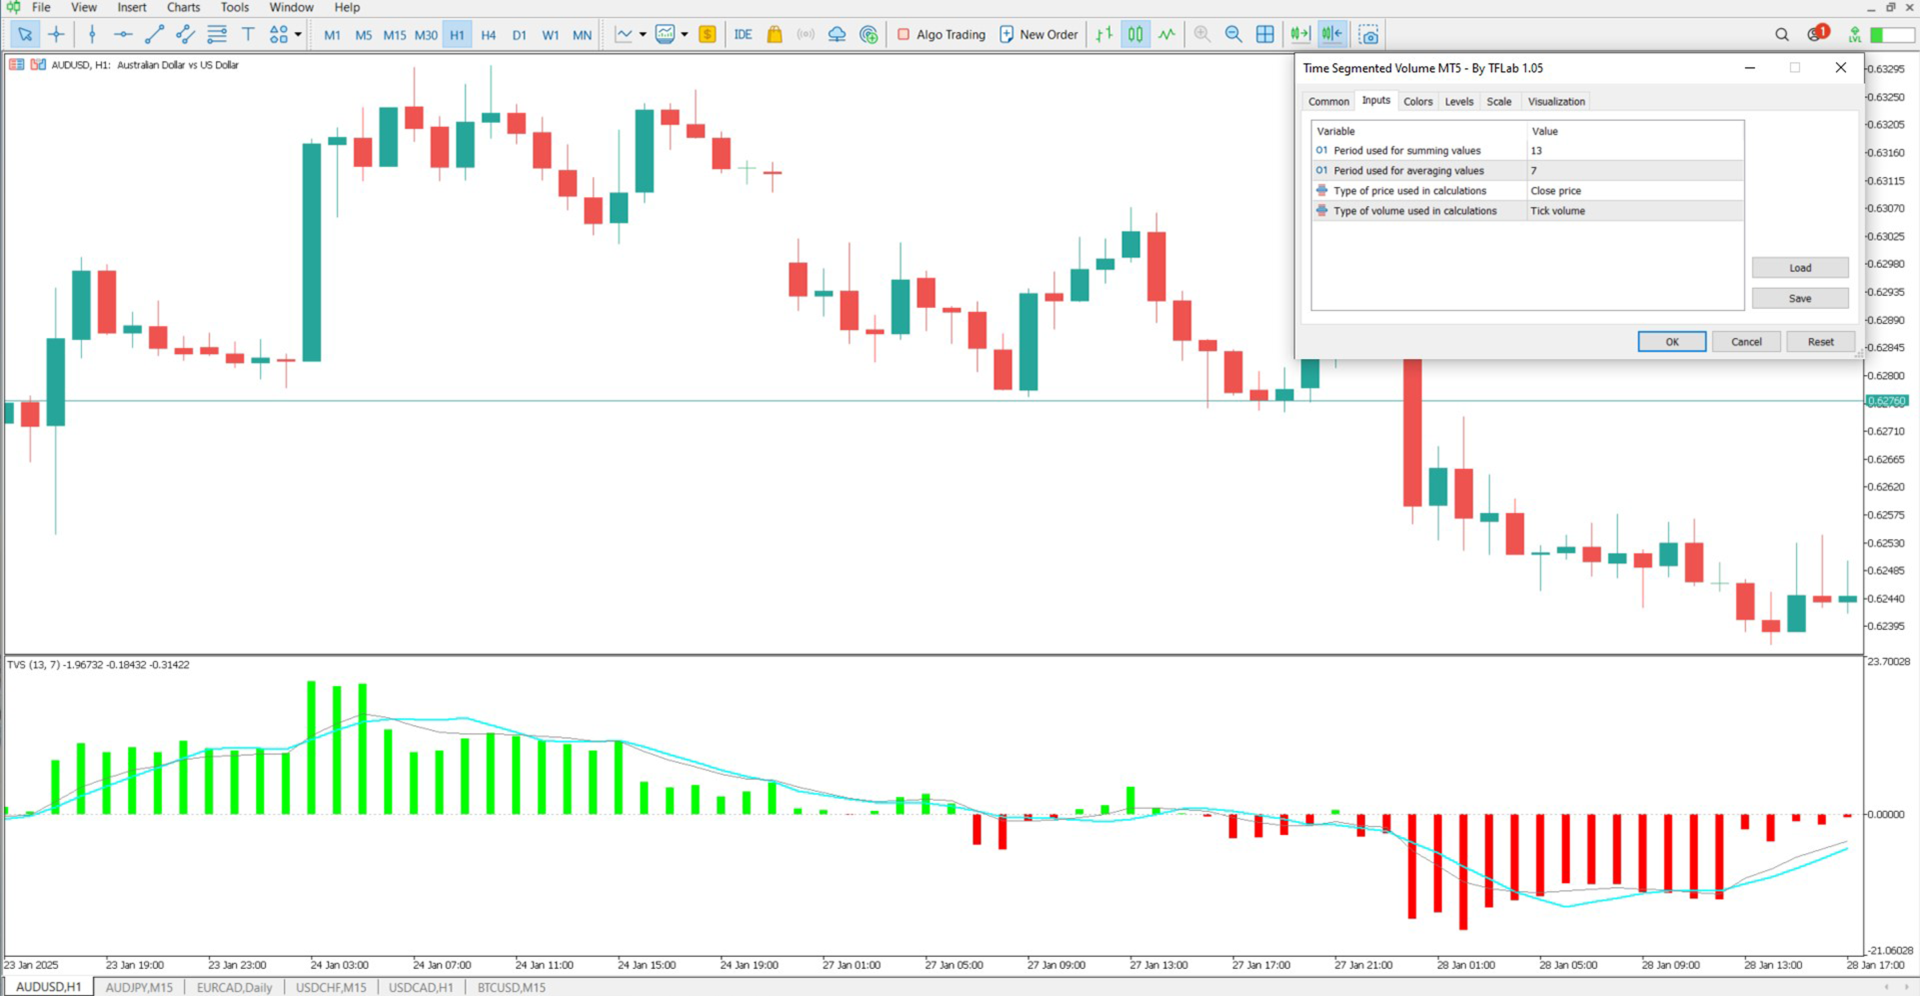Take a chart screenshot with the camera icon
This screenshot has height=996, width=1920.
tap(1368, 33)
